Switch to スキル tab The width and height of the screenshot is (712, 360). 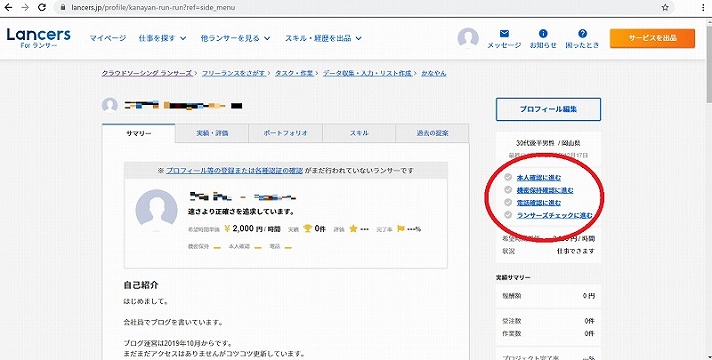pyautogui.click(x=359, y=133)
